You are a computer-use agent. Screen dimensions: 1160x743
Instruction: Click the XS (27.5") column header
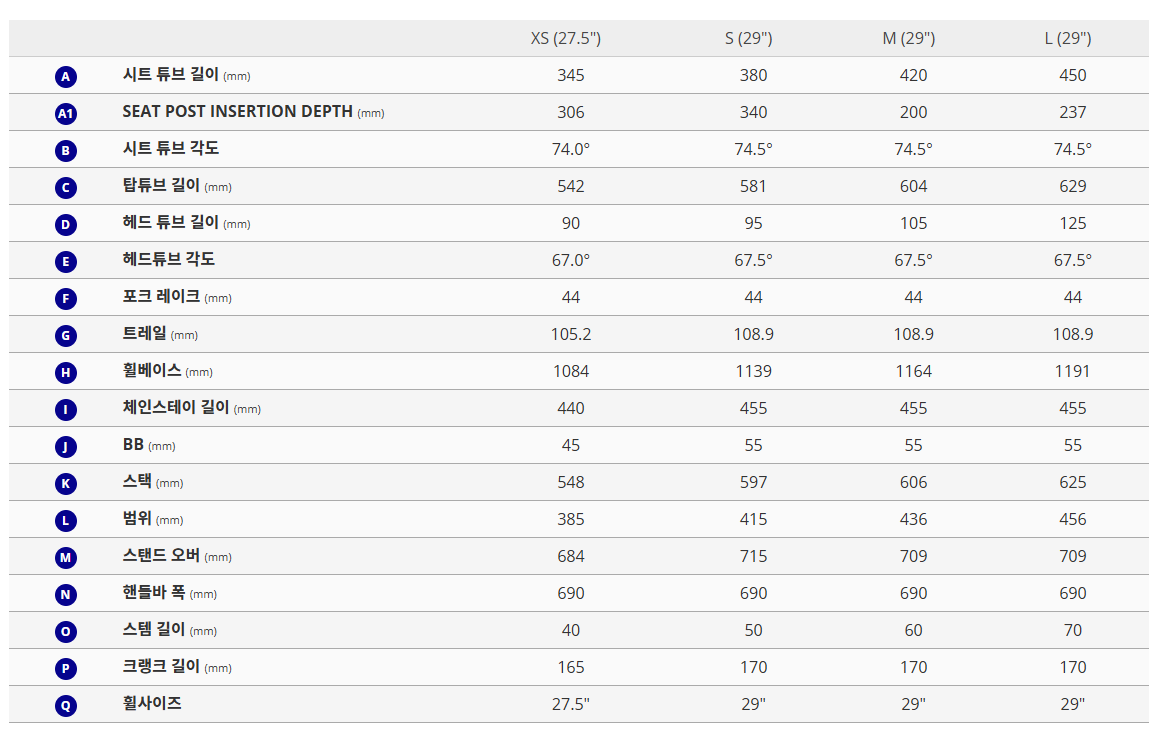[x=566, y=38]
